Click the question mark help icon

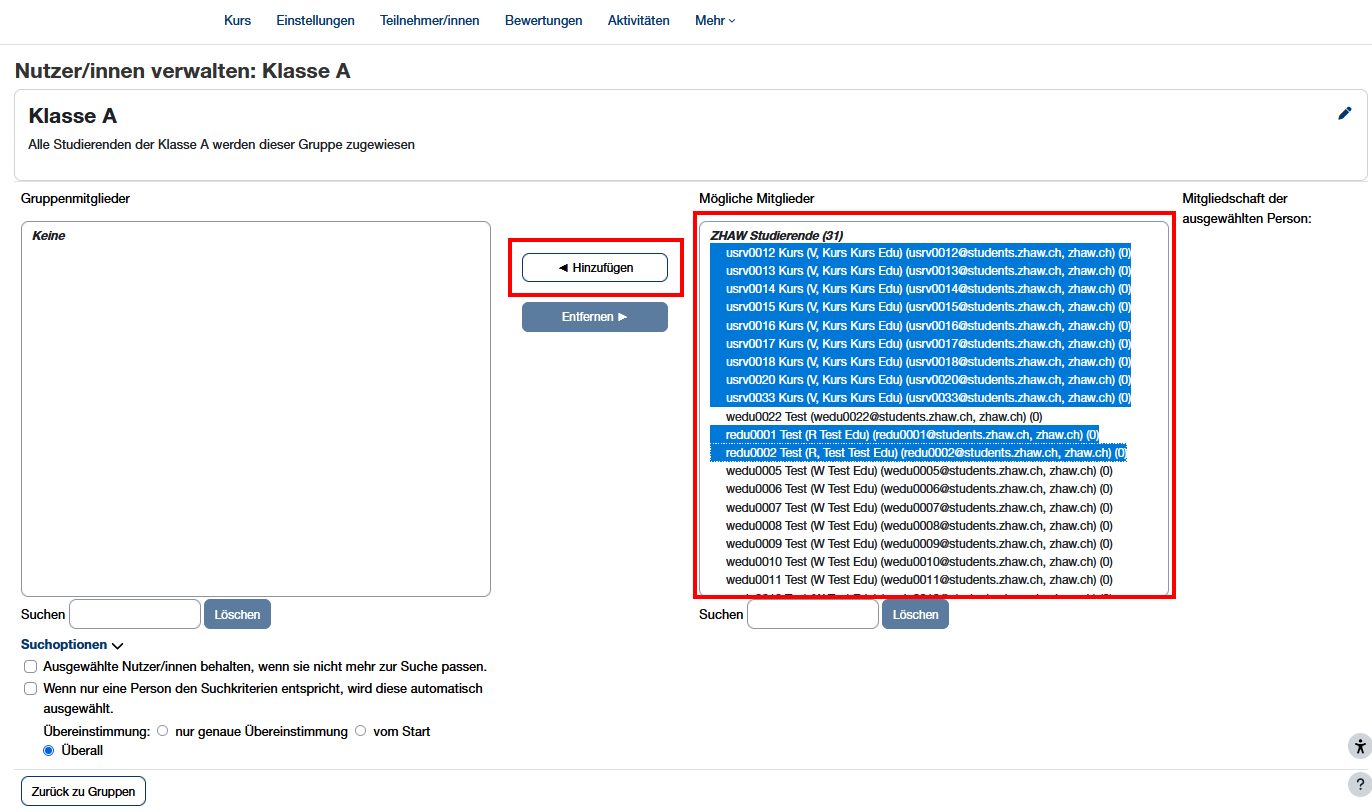coord(1359,784)
